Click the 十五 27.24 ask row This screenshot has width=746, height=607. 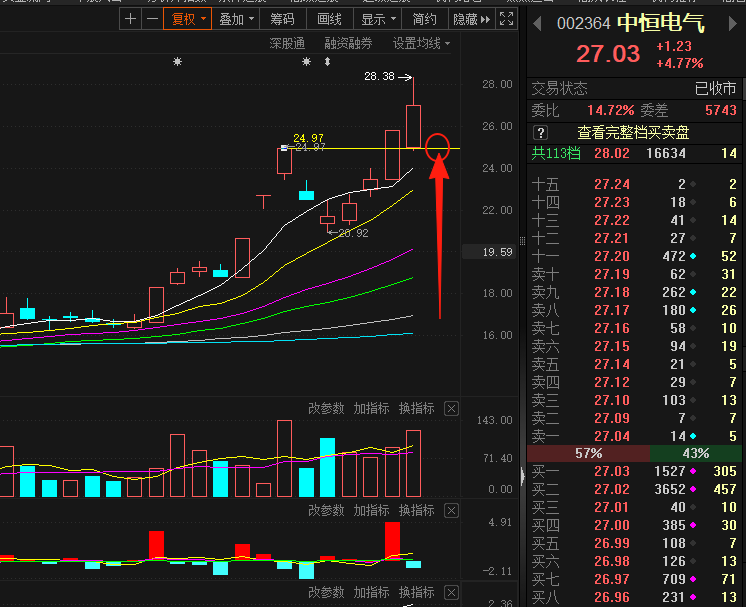(634, 185)
